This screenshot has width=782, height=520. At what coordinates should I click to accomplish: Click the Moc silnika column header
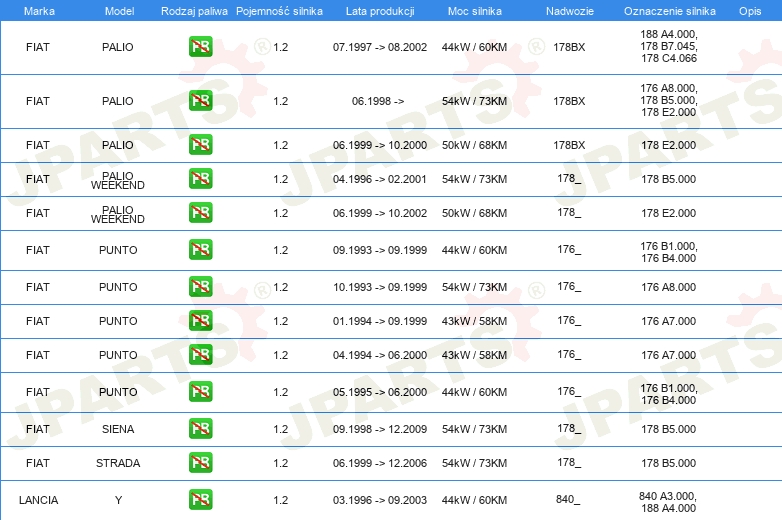pos(475,11)
